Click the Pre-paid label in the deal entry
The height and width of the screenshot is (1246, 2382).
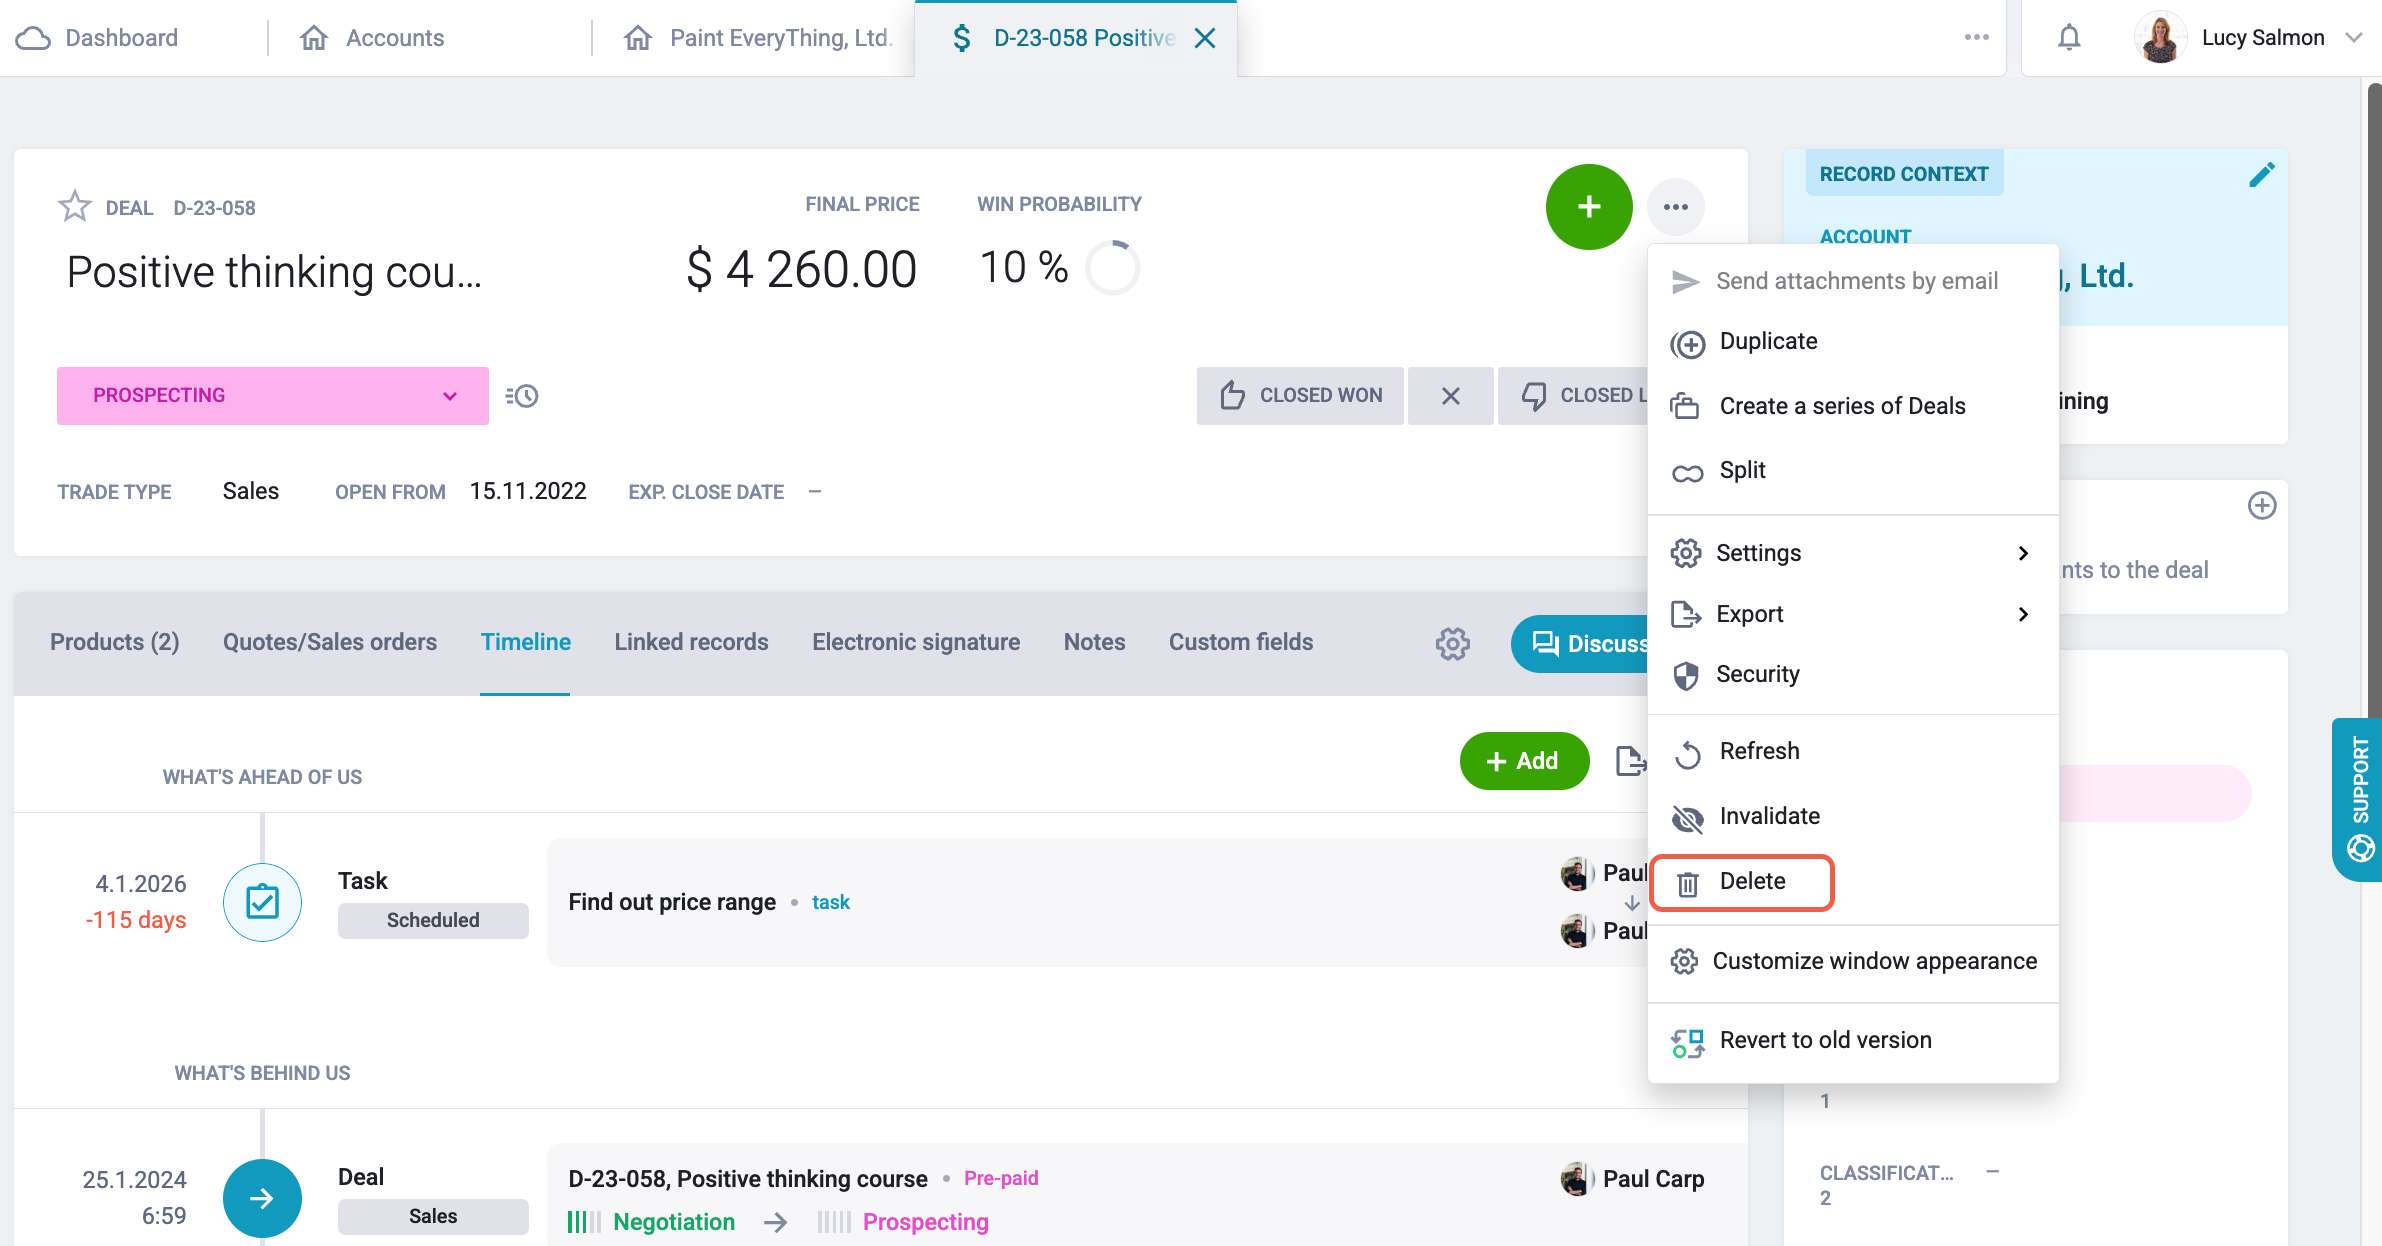click(1001, 1179)
